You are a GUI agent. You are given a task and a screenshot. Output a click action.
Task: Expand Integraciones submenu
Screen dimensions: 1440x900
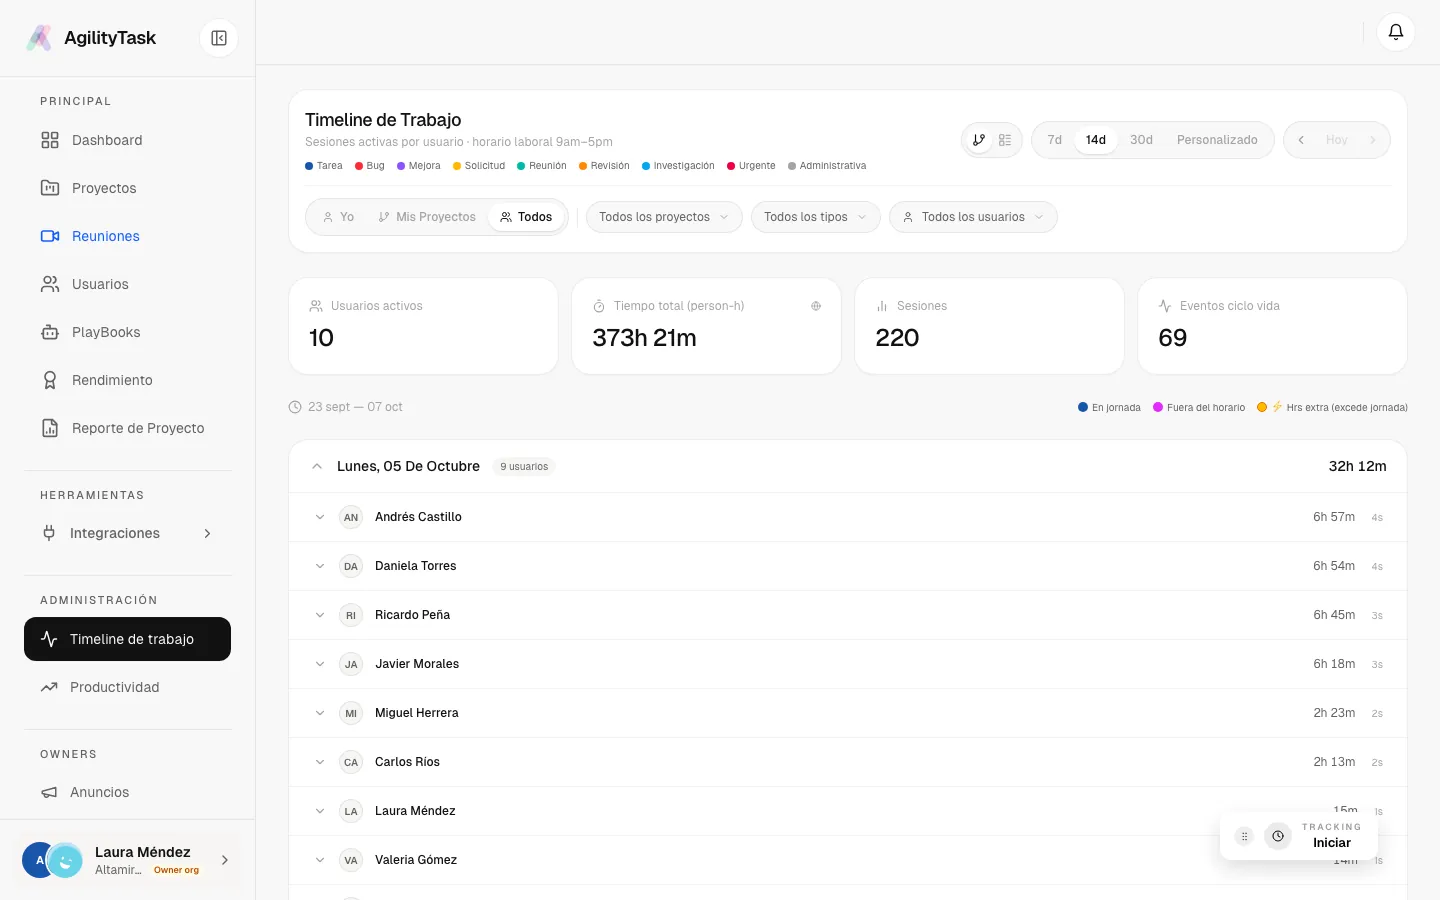point(128,533)
